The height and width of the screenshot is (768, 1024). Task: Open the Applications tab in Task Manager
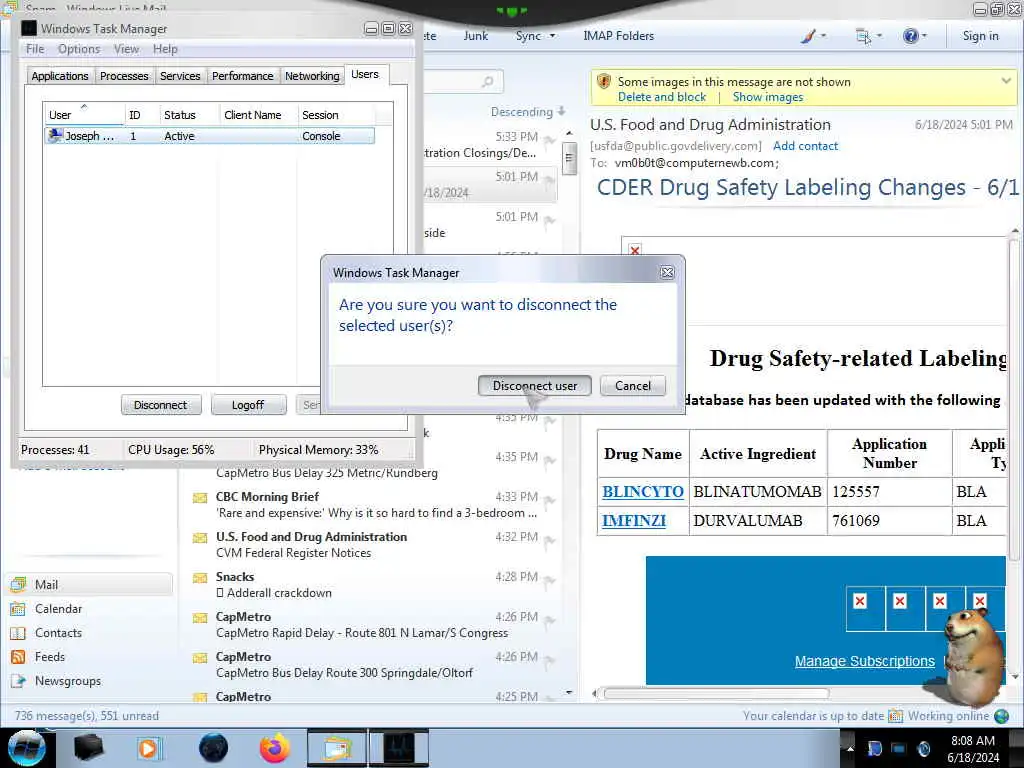pyautogui.click(x=59, y=76)
